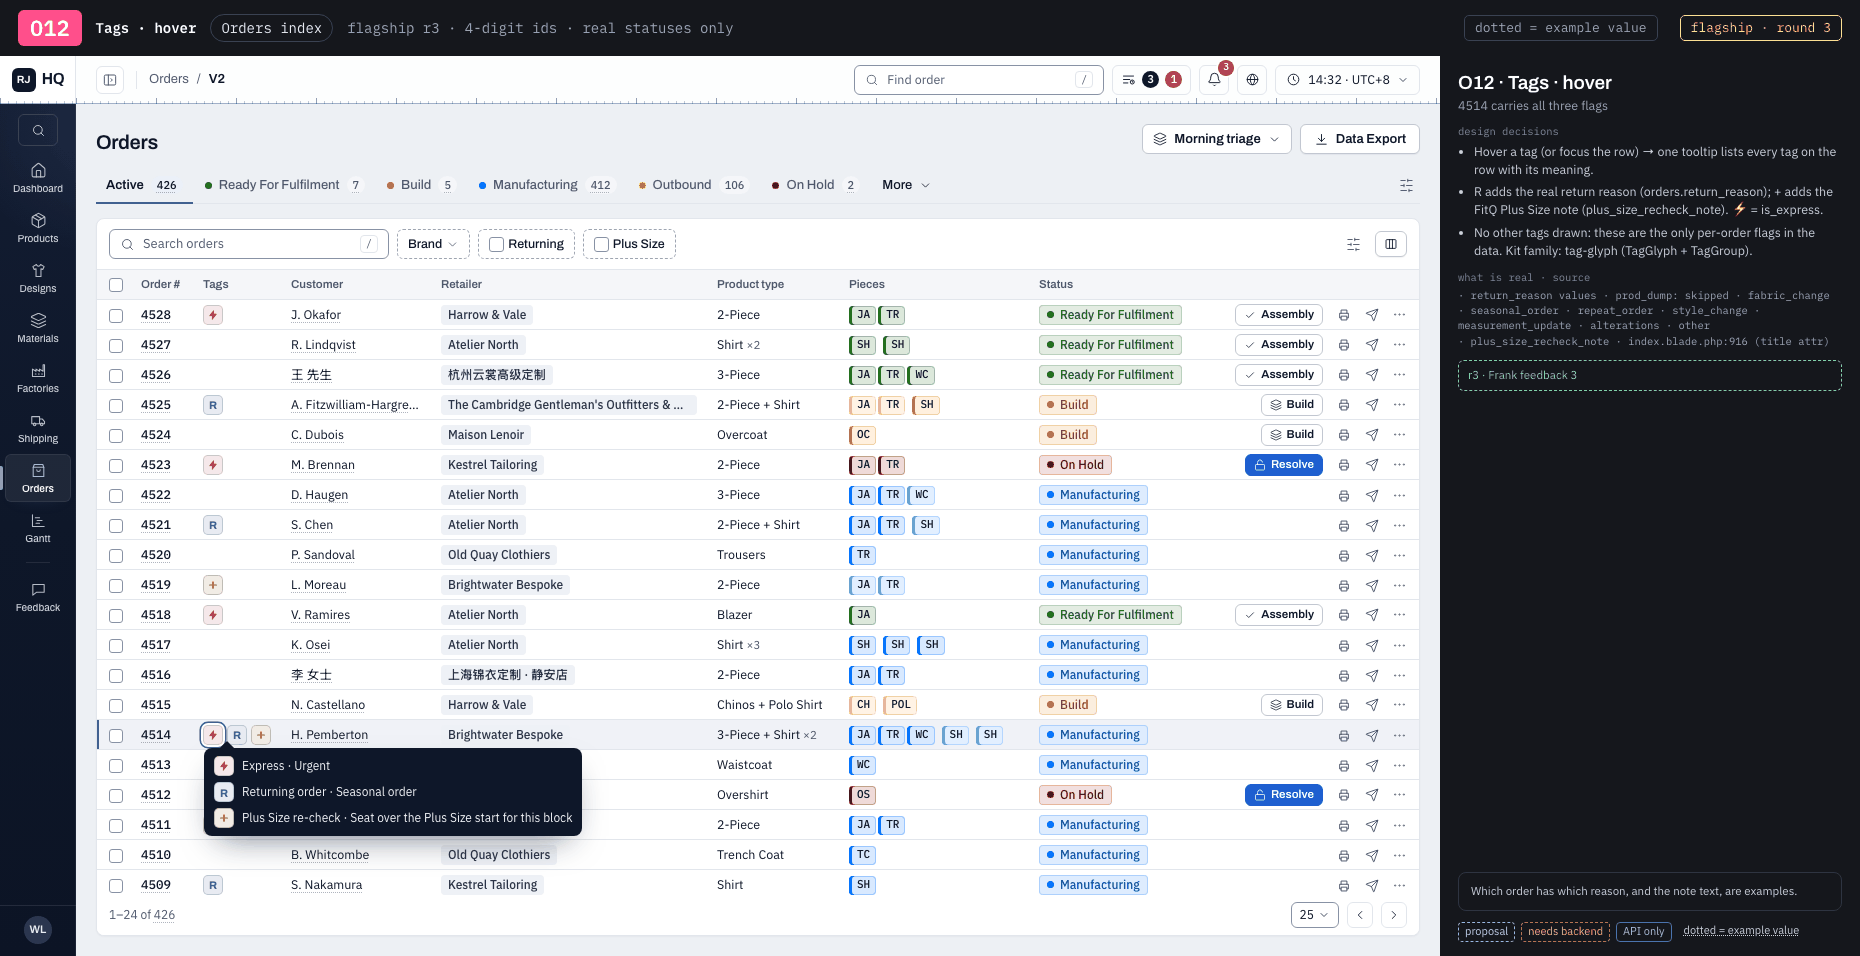Open the rows-per-page 25 dropdown

coord(1314,915)
